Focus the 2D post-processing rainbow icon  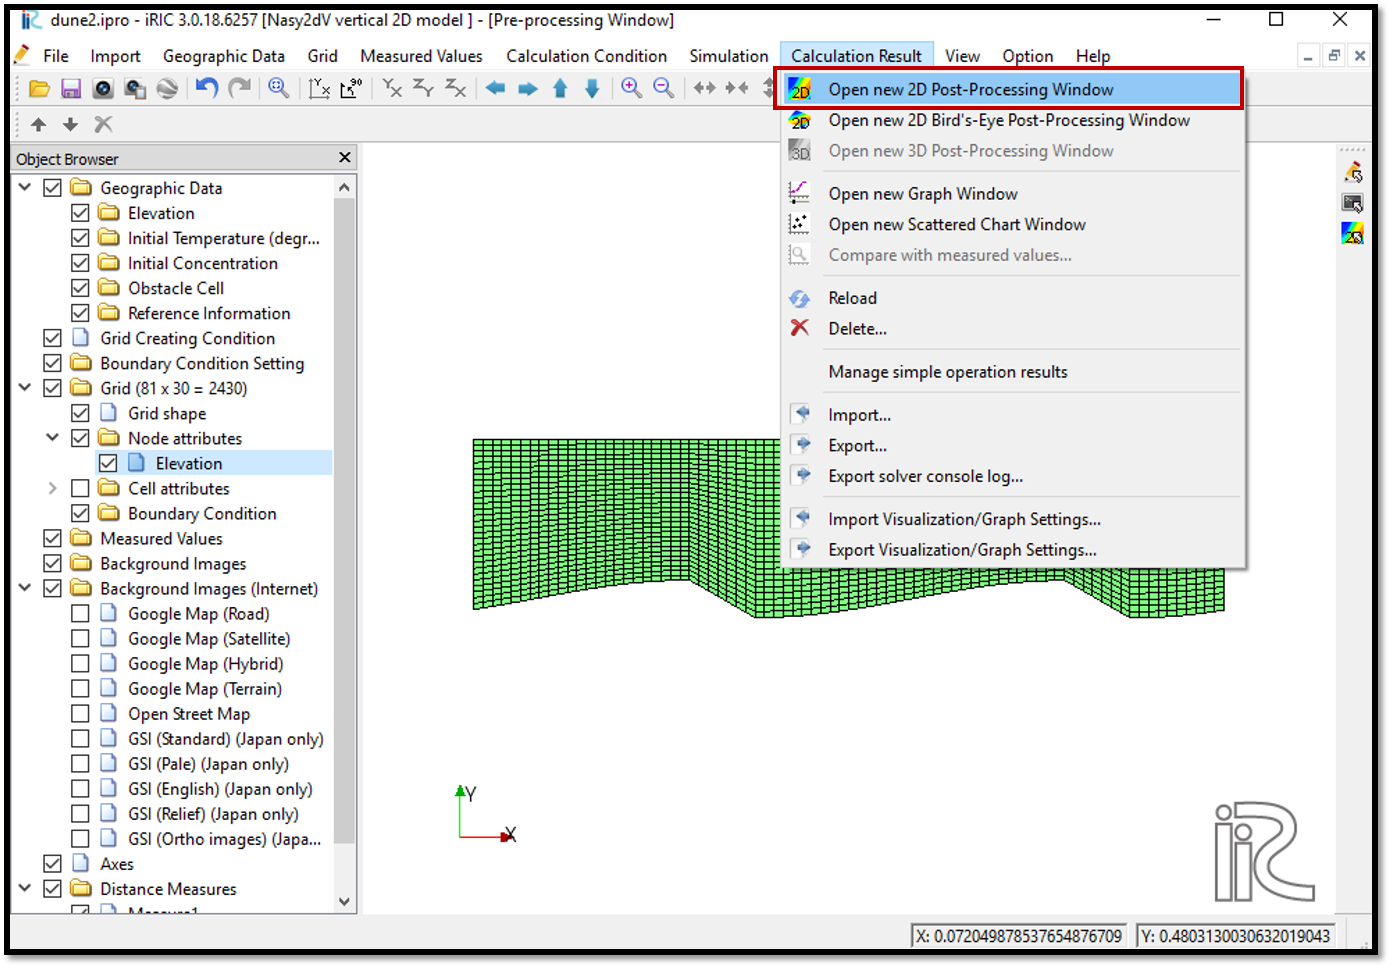coord(1353,233)
